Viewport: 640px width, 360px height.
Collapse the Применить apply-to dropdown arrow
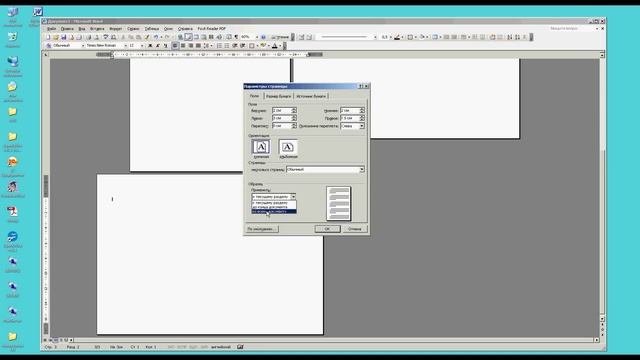pyautogui.click(x=293, y=197)
